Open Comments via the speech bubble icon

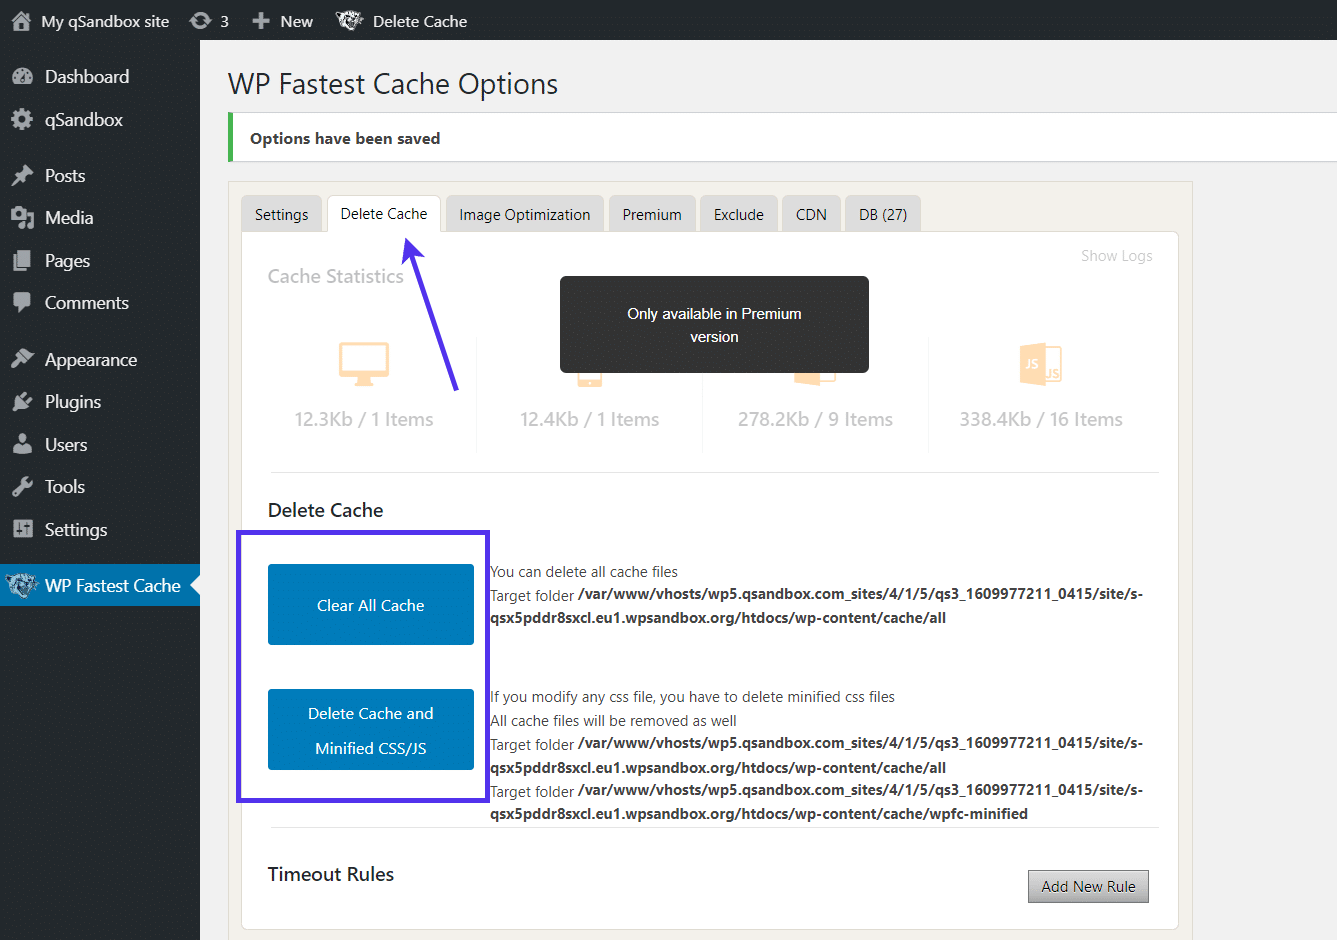coord(23,302)
